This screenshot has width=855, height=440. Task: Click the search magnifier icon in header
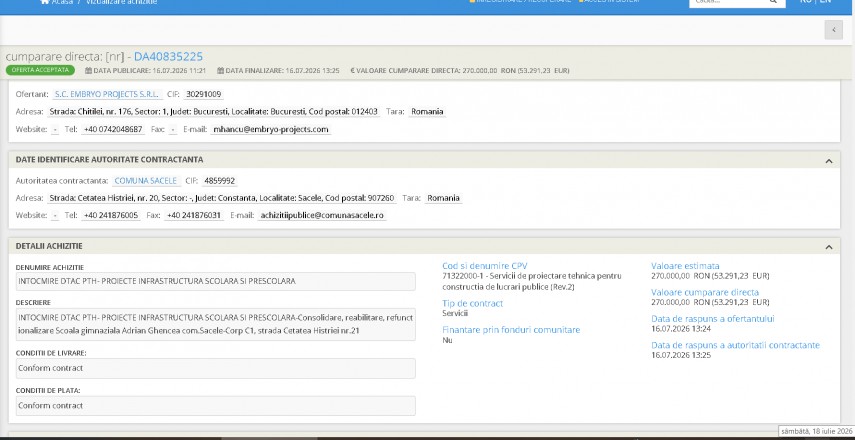pyautogui.click(x=773, y=2)
